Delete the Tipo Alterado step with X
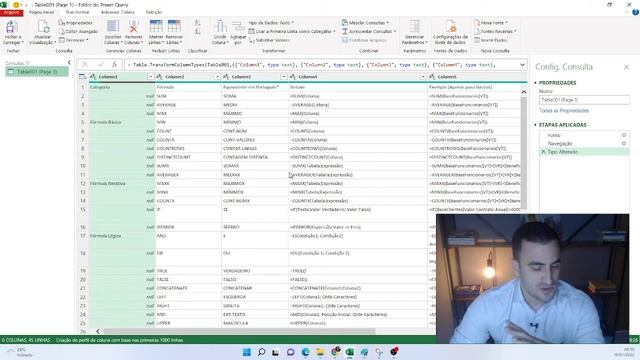 click(x=543, y=152)
